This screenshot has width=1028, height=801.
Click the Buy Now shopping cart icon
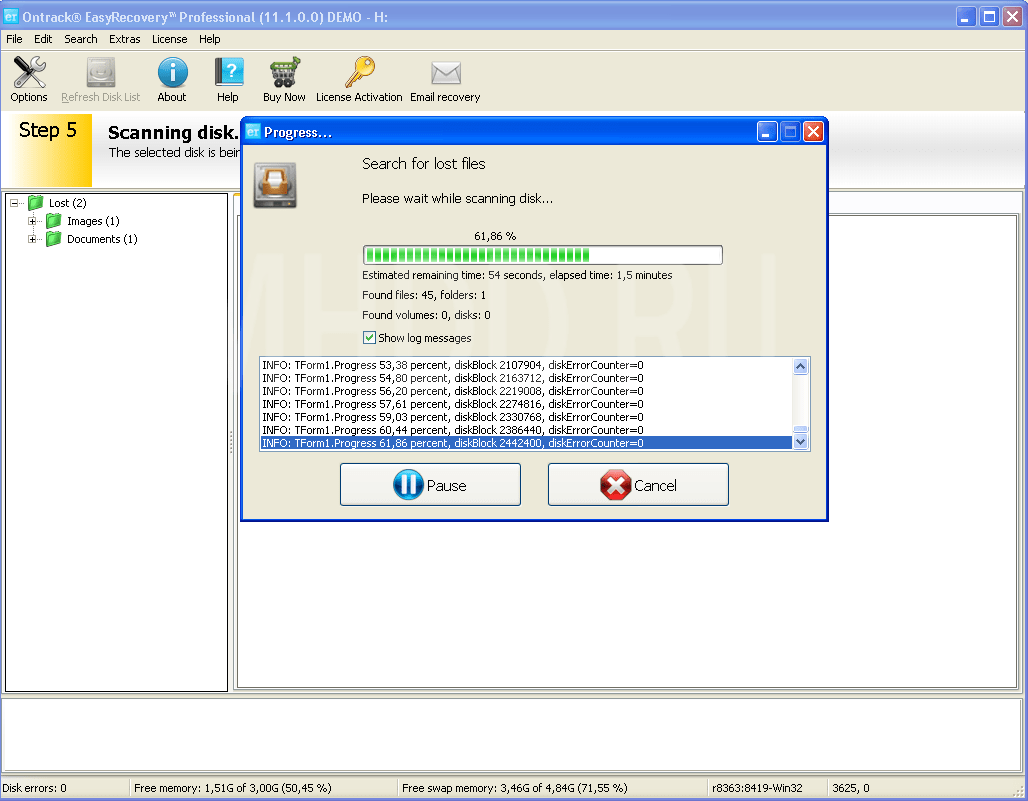point(285,72)
